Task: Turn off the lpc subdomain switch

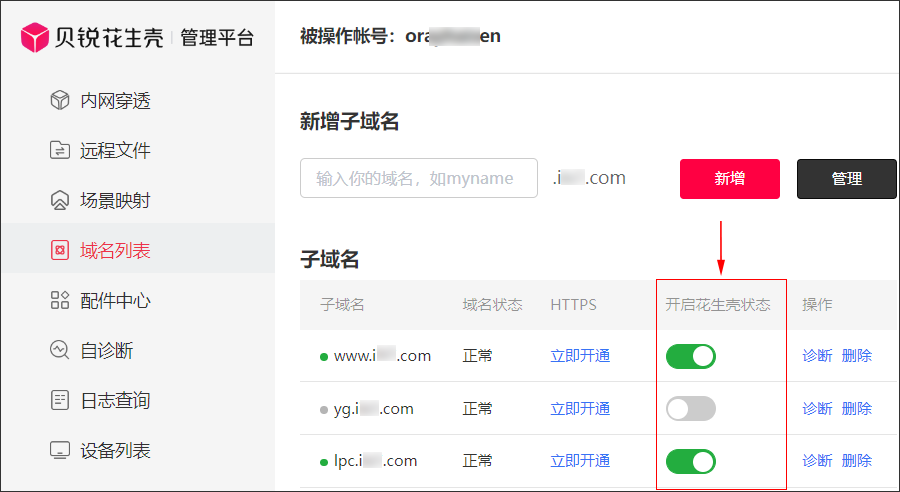Action: point(690,462)
